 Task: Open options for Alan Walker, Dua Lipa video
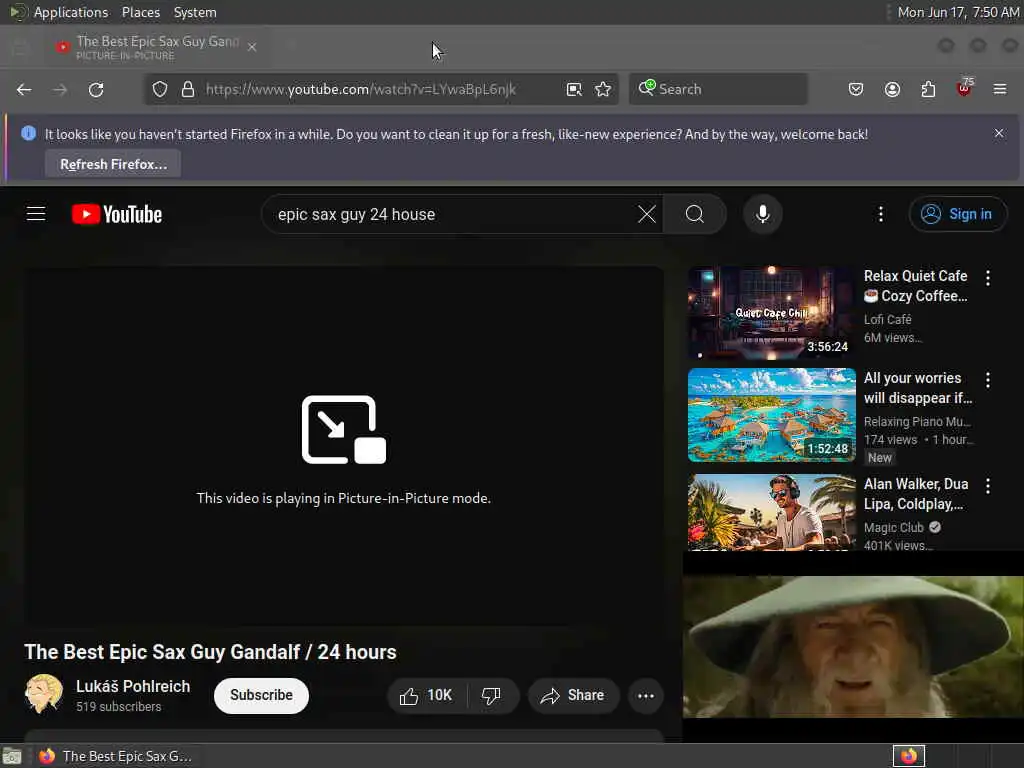[x=987, y=486]
